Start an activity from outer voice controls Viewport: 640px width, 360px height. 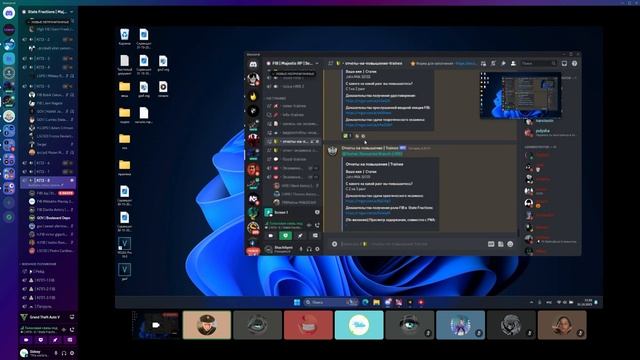click(x=55, y=340)
